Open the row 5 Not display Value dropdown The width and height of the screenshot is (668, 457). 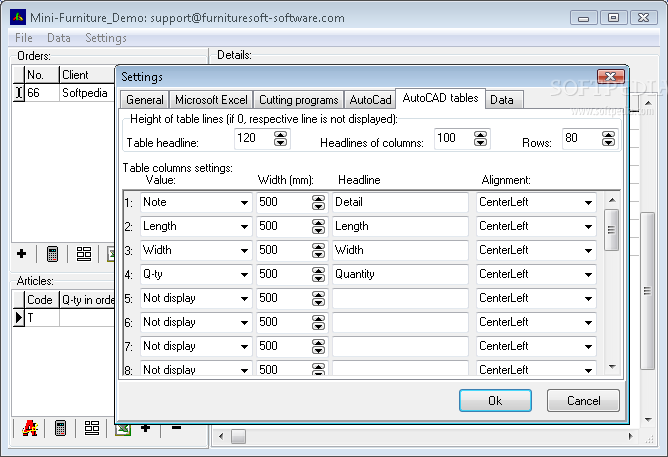click(x=244, y=299)
